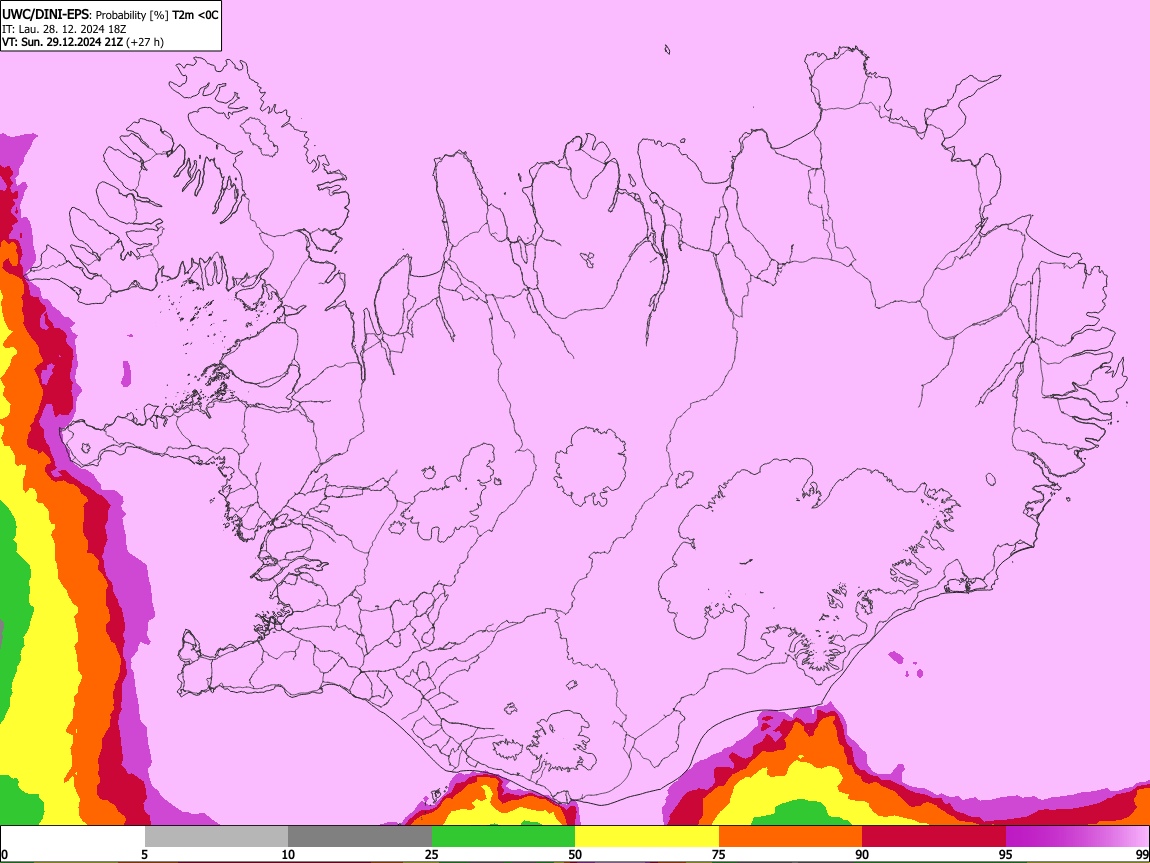Click the 'VT: Sun. 29.12.2024 21Z' line
This screenshot has width=1150, height=863.
point(62,42)
